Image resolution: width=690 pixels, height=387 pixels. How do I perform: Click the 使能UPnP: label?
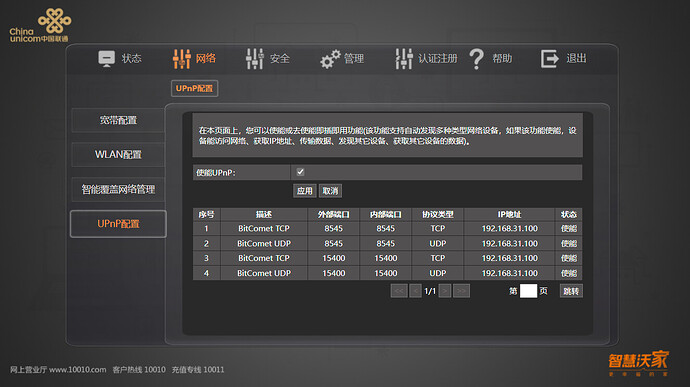216,173
